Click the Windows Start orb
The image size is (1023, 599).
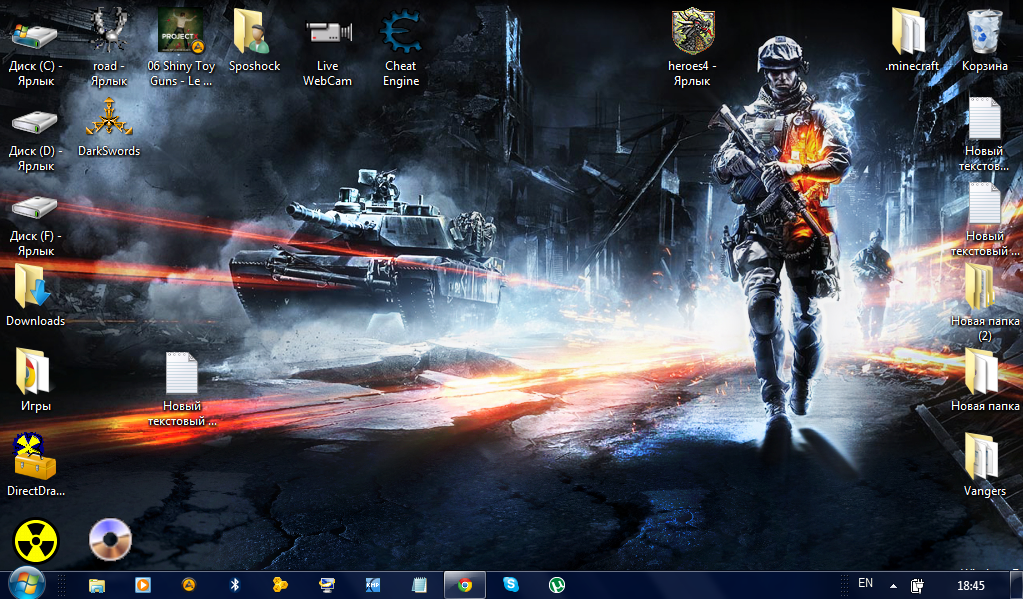click(x=26, y=583)
